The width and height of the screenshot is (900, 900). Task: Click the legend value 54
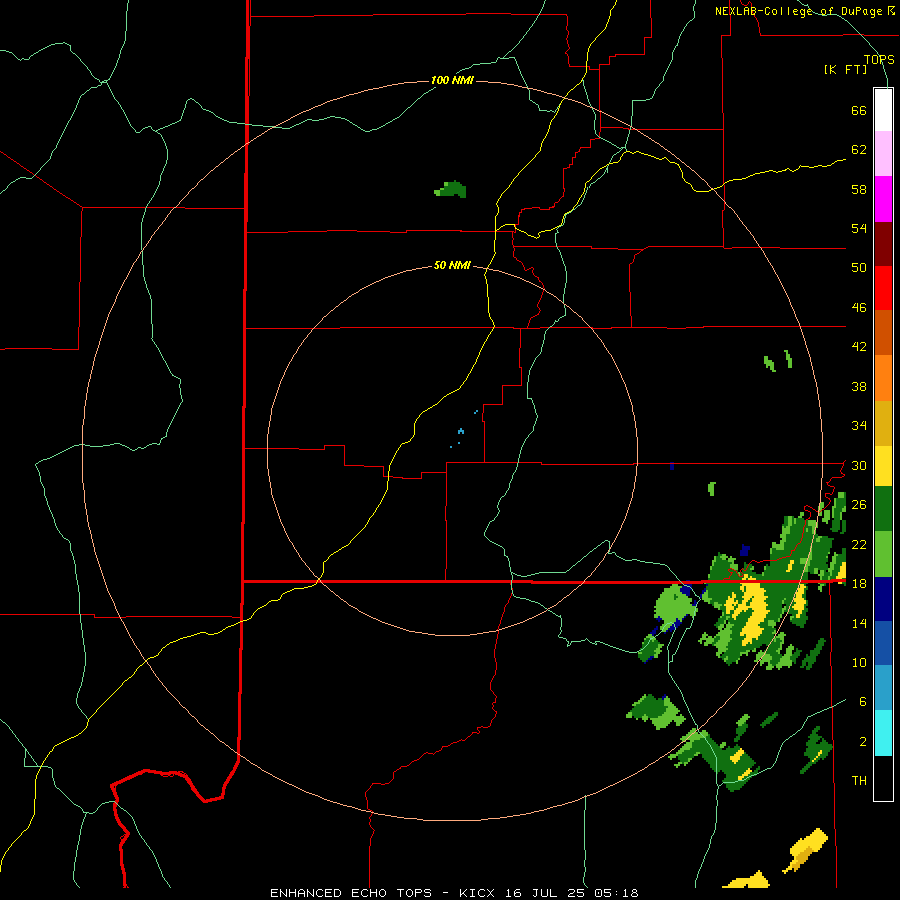pos(859,228)
